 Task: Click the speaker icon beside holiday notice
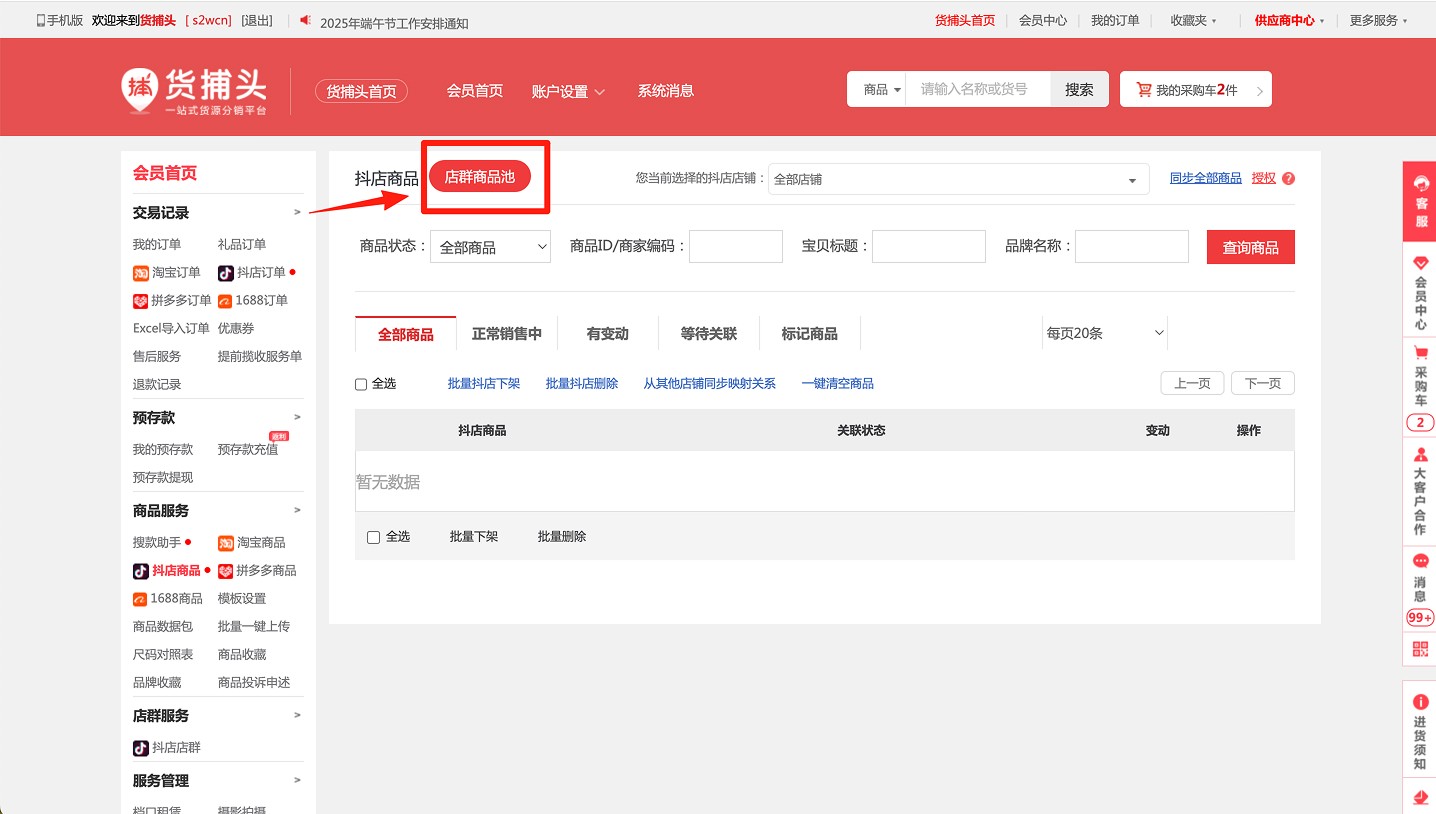(305, 21)
